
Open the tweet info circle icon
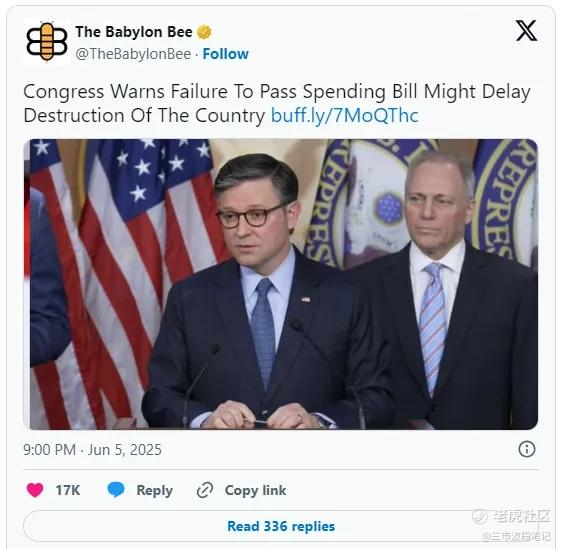tap(527, 449)
